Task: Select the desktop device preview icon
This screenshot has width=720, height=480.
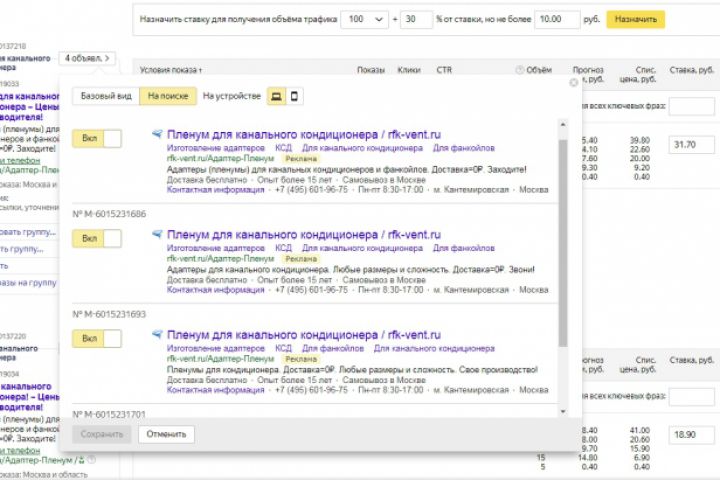Action: [x=276, y=96]
